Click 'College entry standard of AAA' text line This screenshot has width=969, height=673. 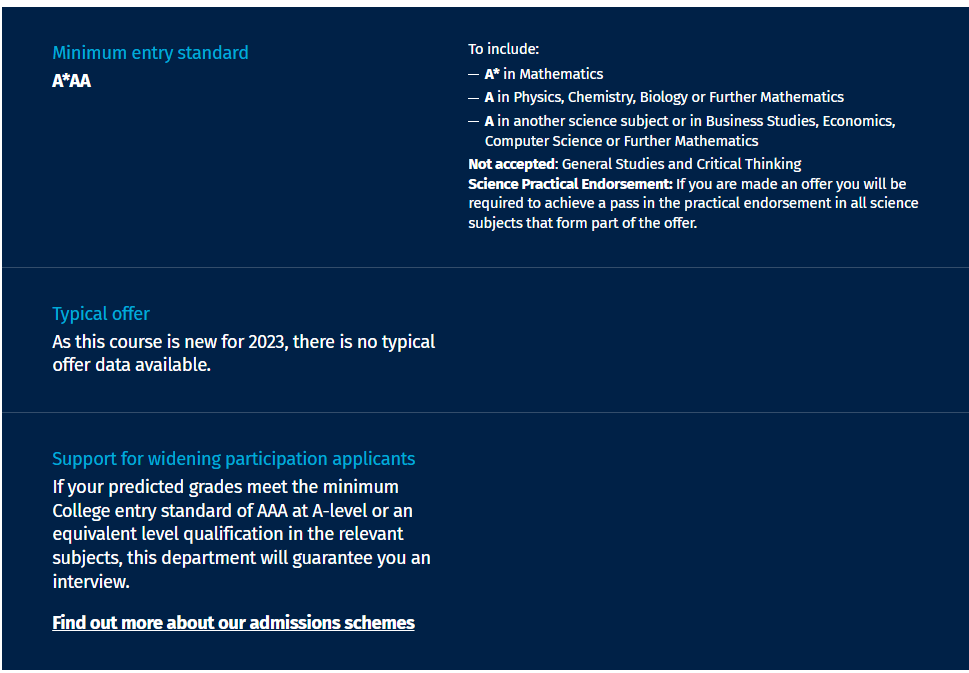pos(232,511)
